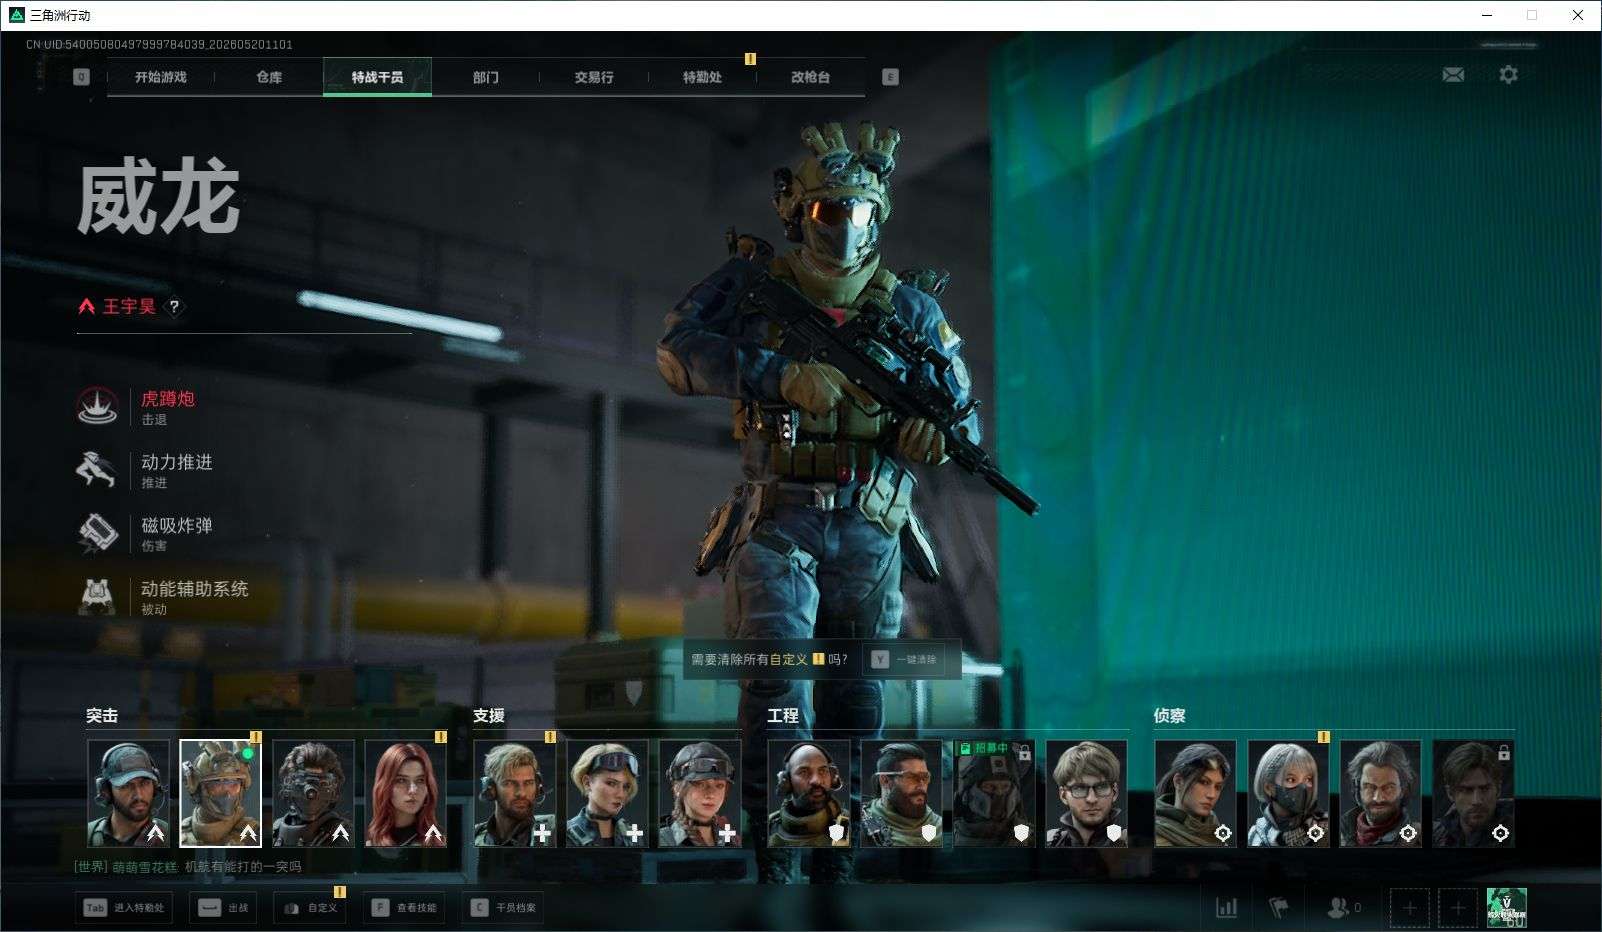This screenshot has height=932, width=1602.
Task: Click the flag icon in the bottom bar
Action: (x=1279, y=908)
